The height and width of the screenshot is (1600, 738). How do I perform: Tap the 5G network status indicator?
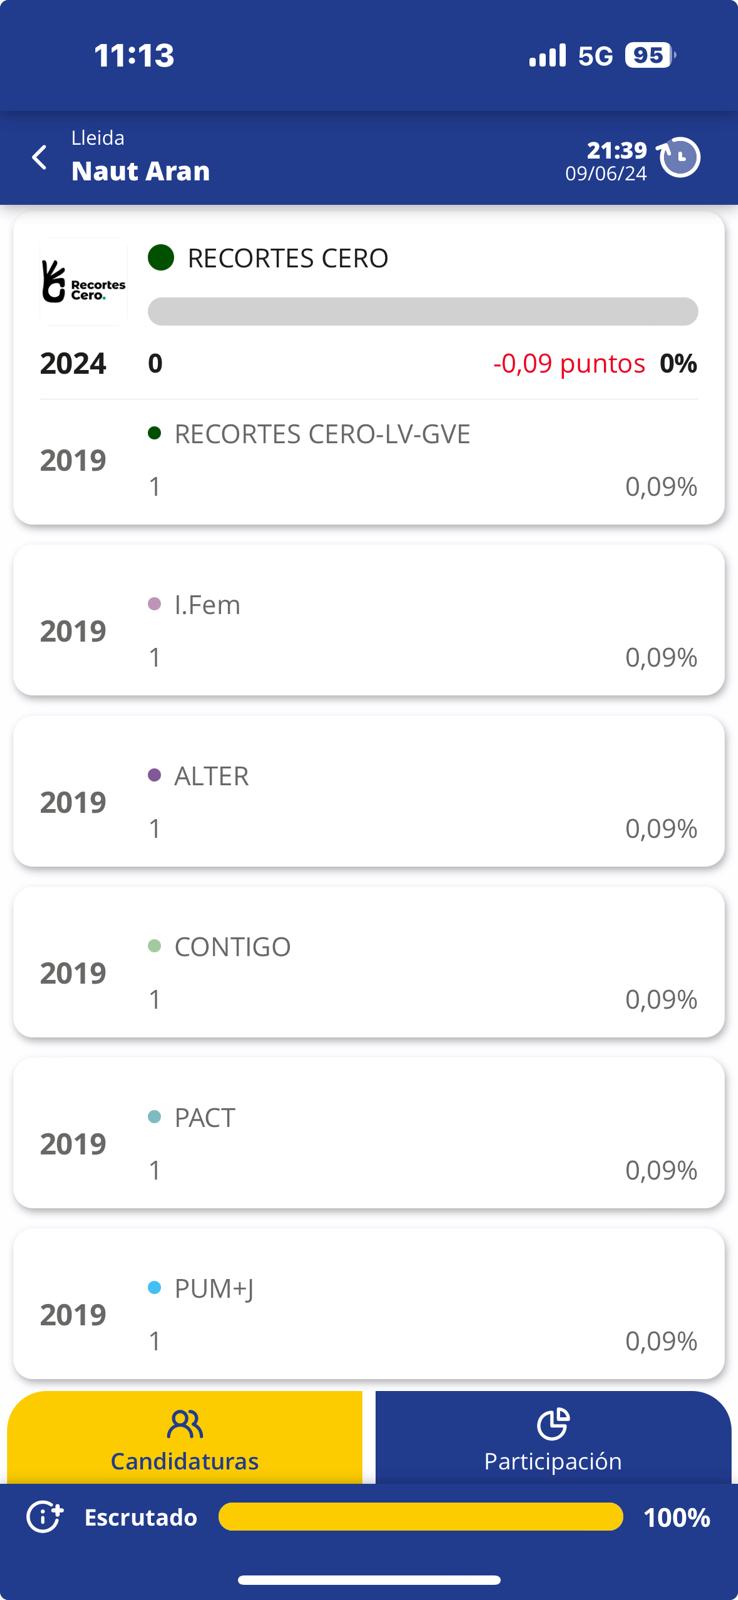(595, 56)
